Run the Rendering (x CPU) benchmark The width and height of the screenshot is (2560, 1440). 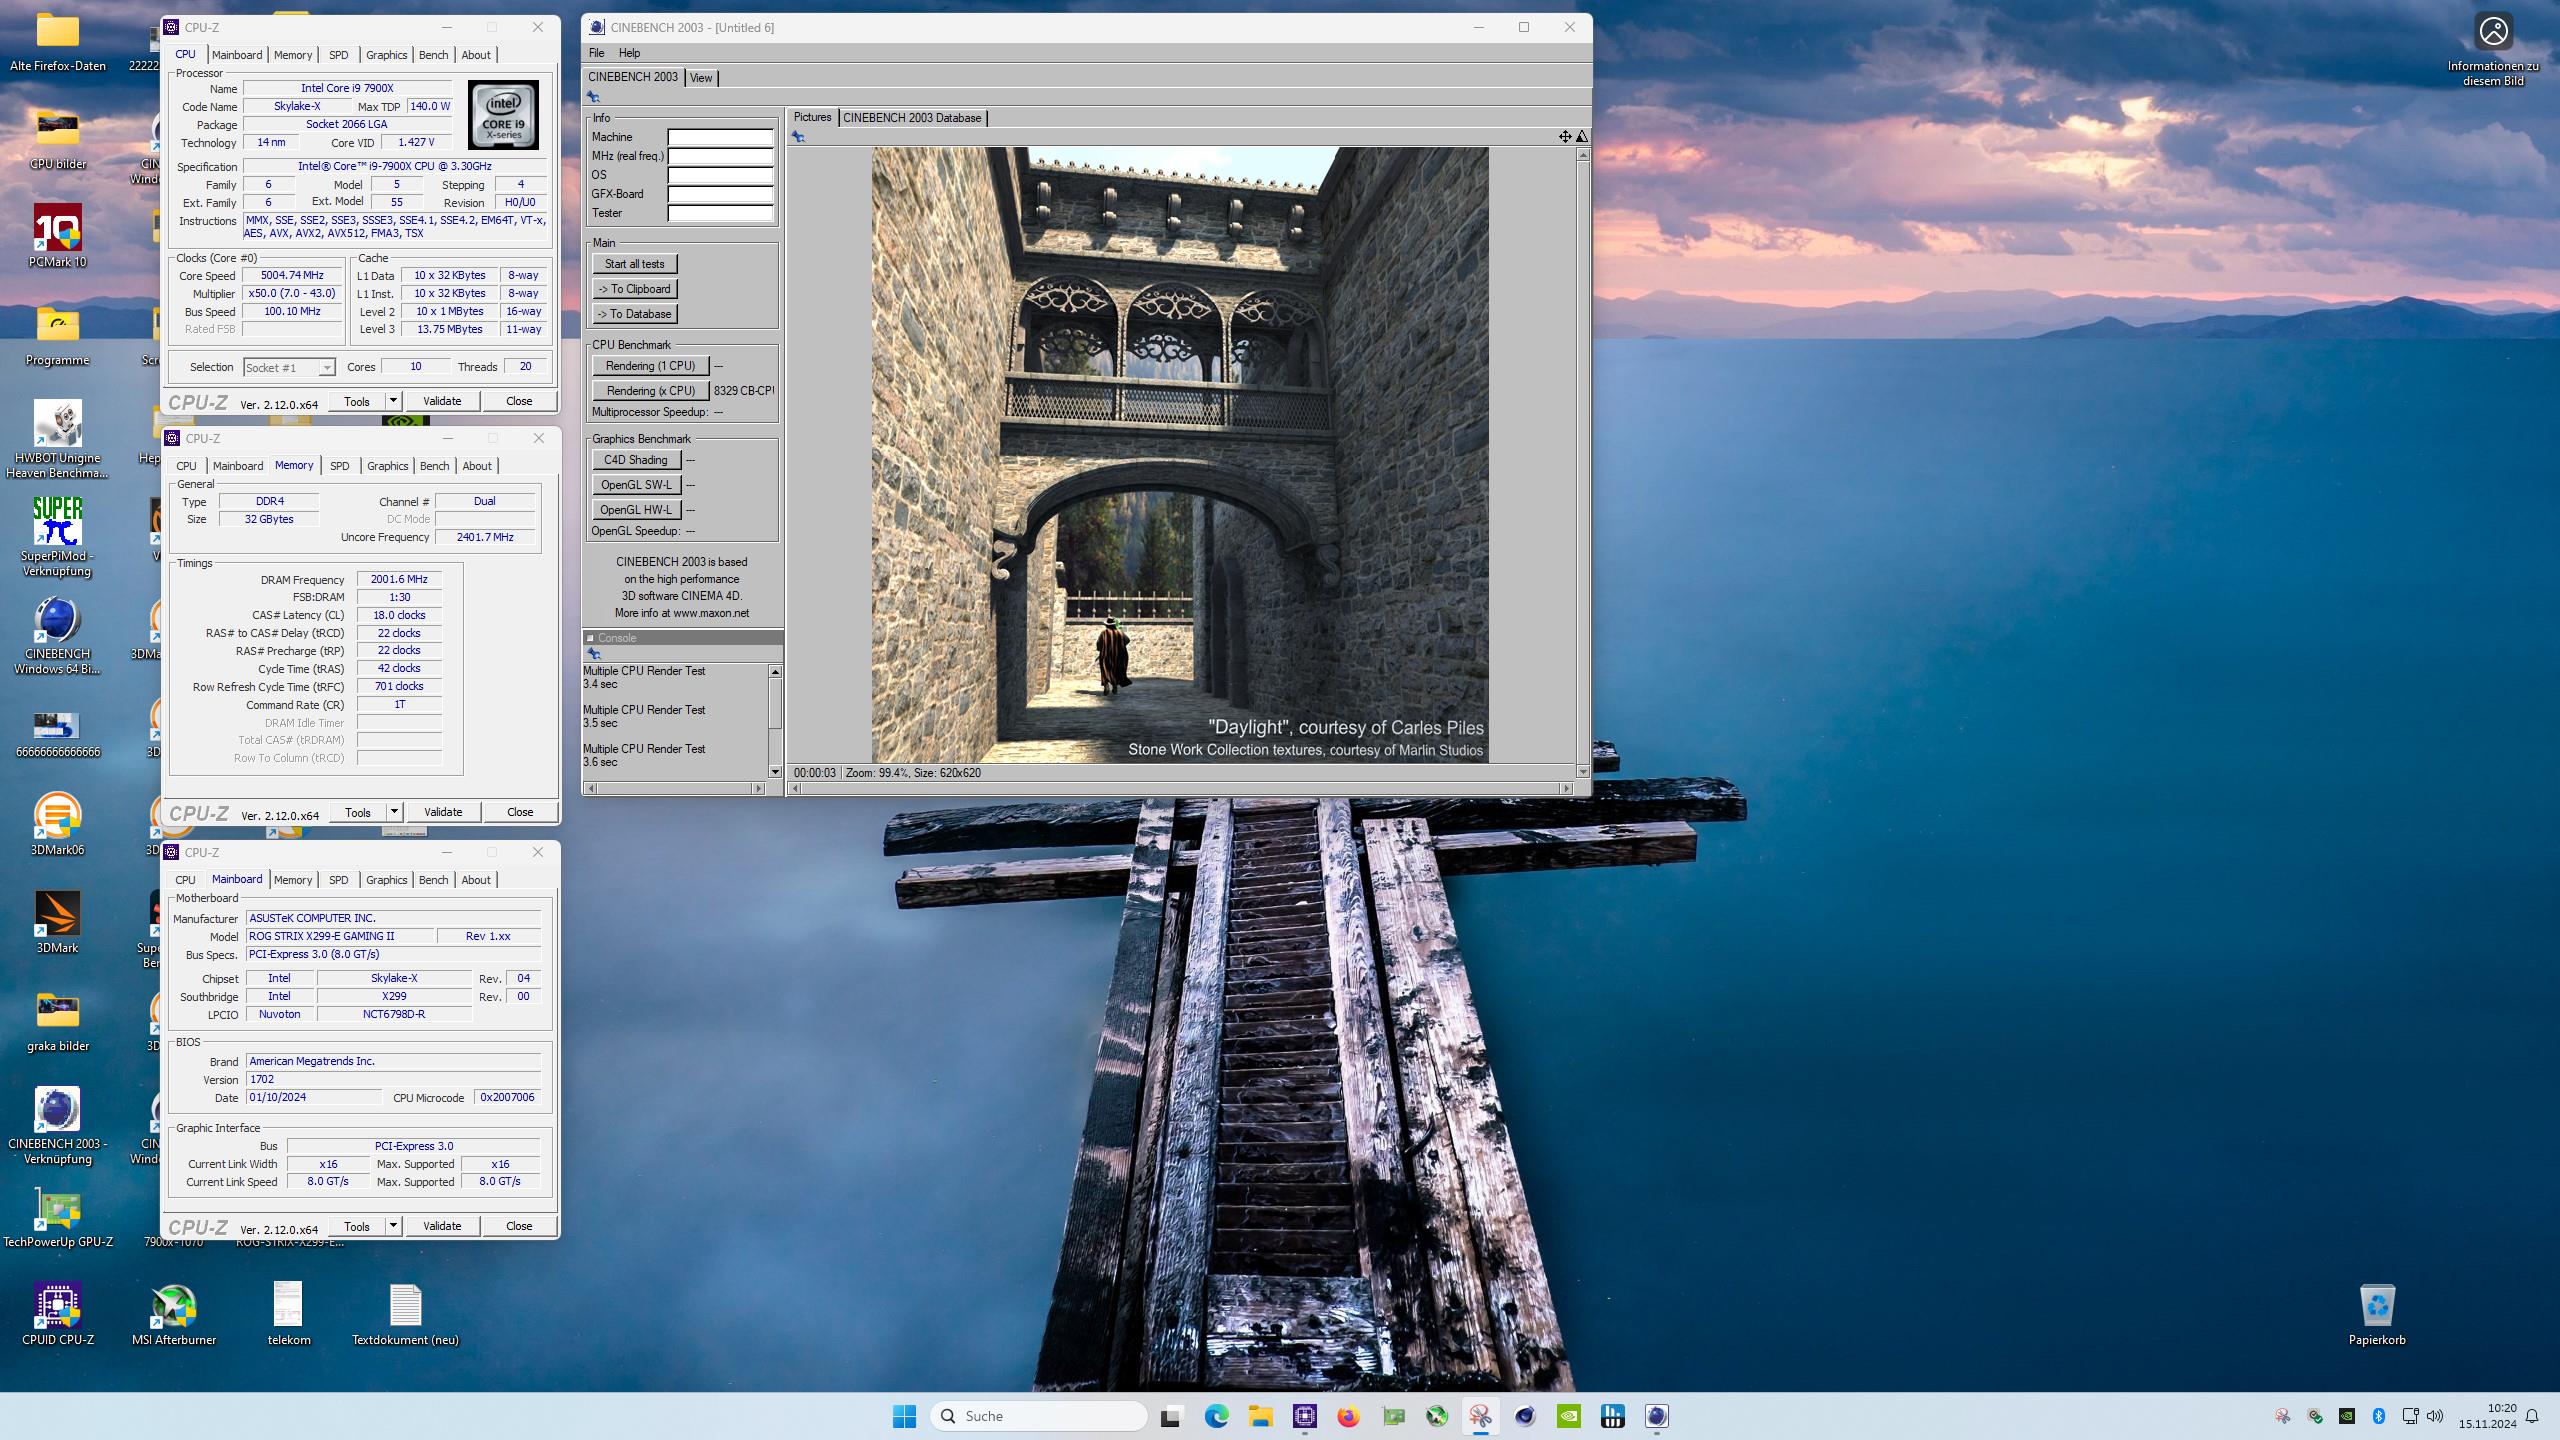coord(650,391)
